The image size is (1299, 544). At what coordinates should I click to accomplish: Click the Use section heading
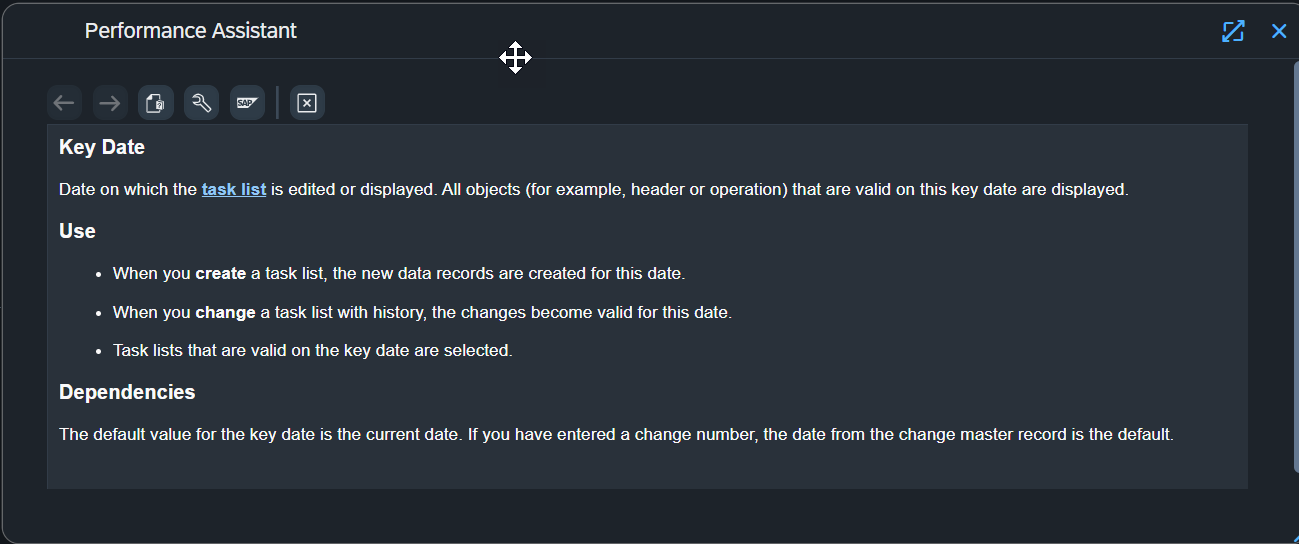[77, 231]
